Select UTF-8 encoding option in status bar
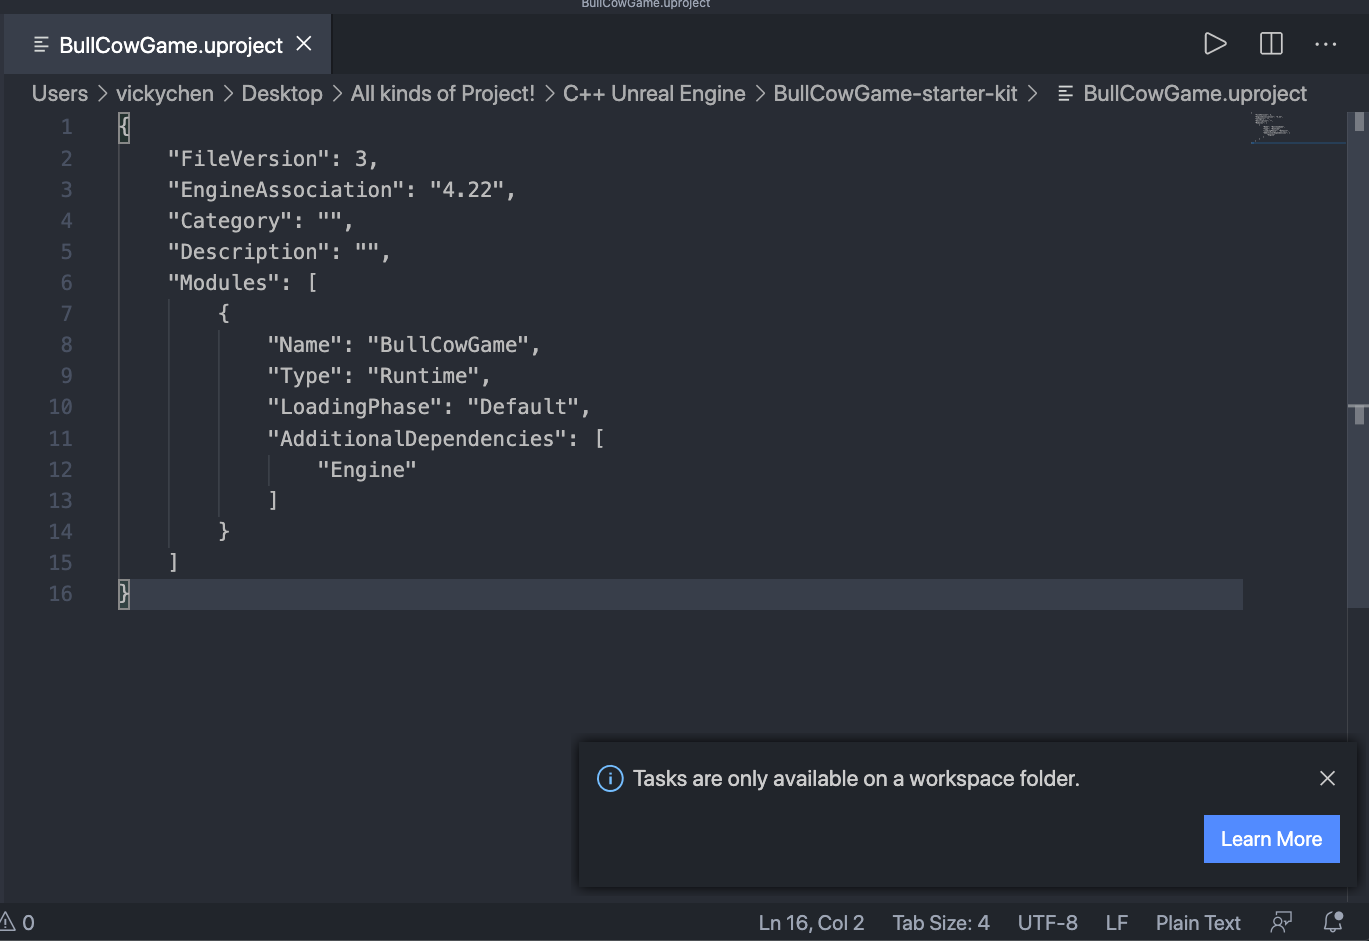The width and height of the screenshot is (1369, 941). 1047,922
